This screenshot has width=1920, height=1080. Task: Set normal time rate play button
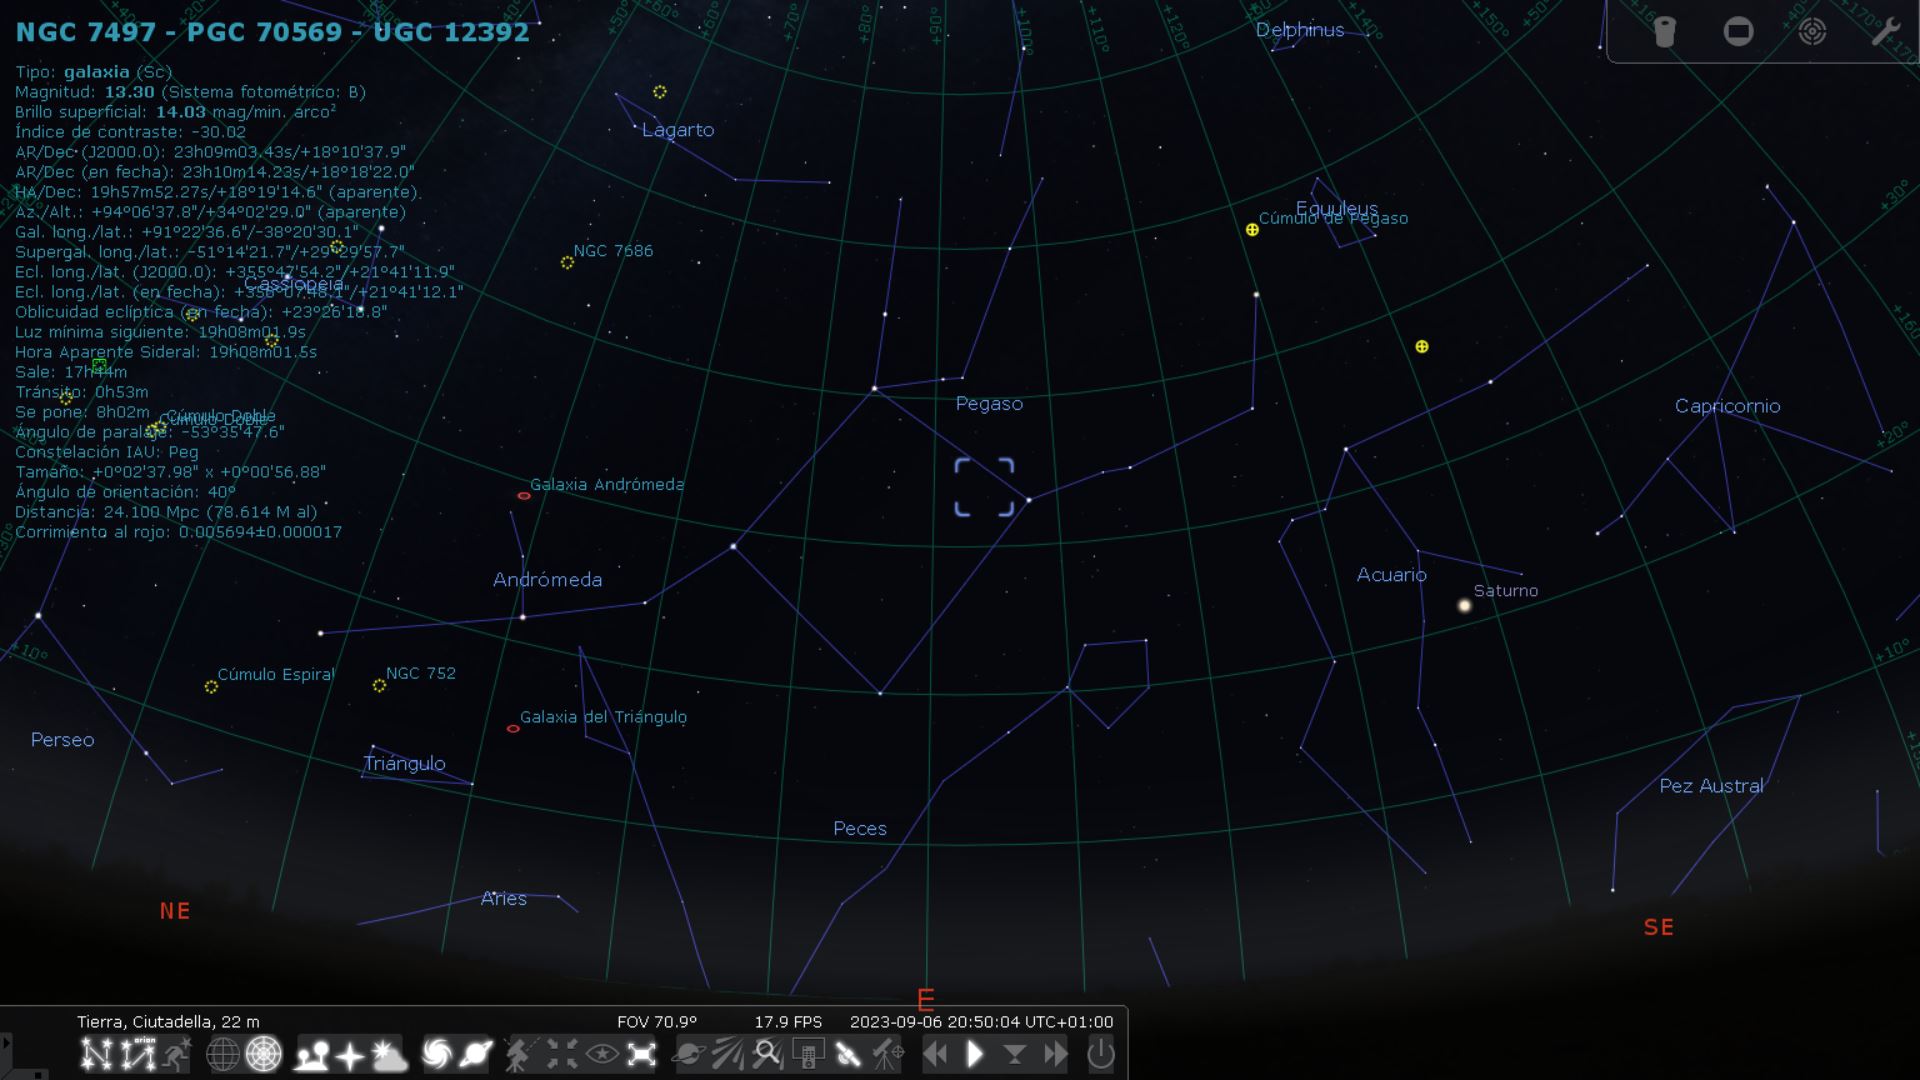pos(975,1054)
